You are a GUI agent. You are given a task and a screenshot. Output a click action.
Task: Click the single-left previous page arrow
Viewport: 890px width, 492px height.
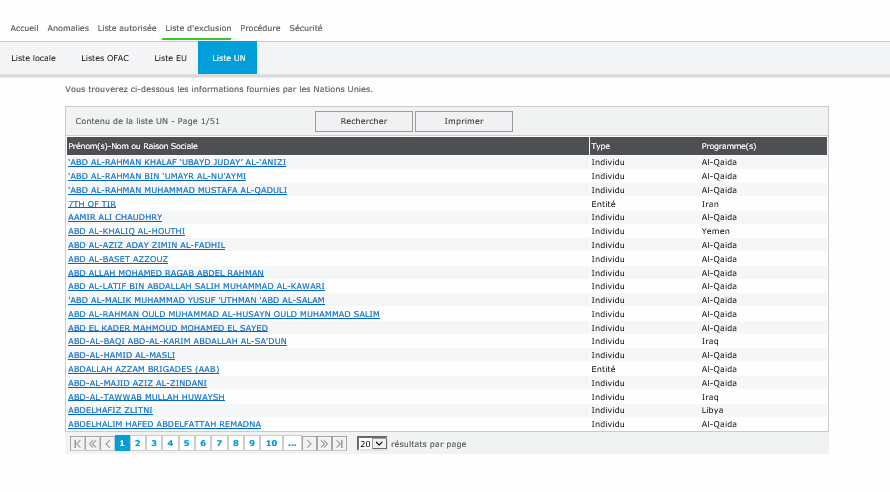(x=107, y=443)
